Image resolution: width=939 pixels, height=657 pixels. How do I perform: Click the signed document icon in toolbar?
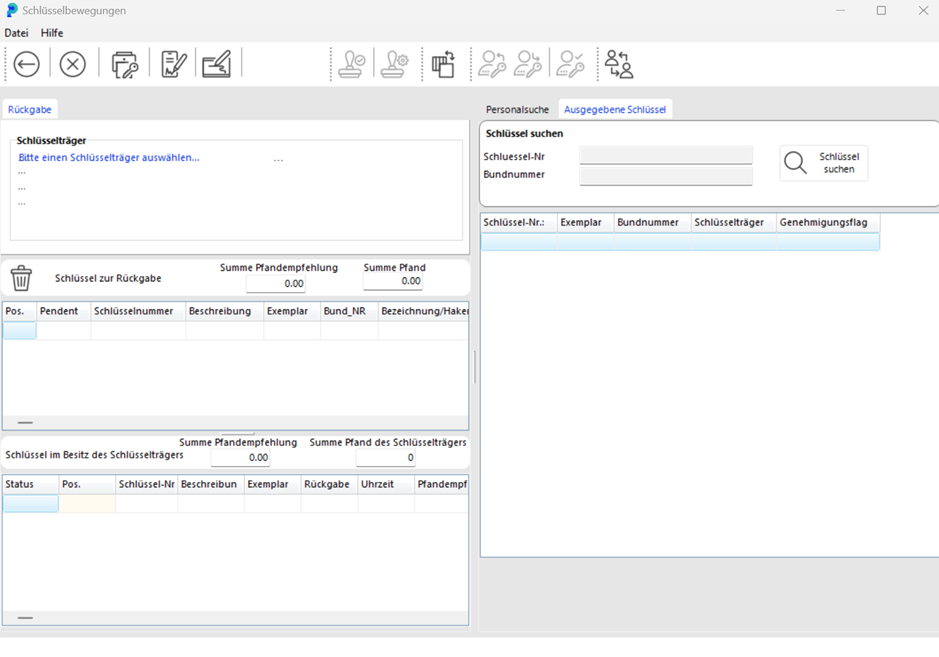pos(174,65)
